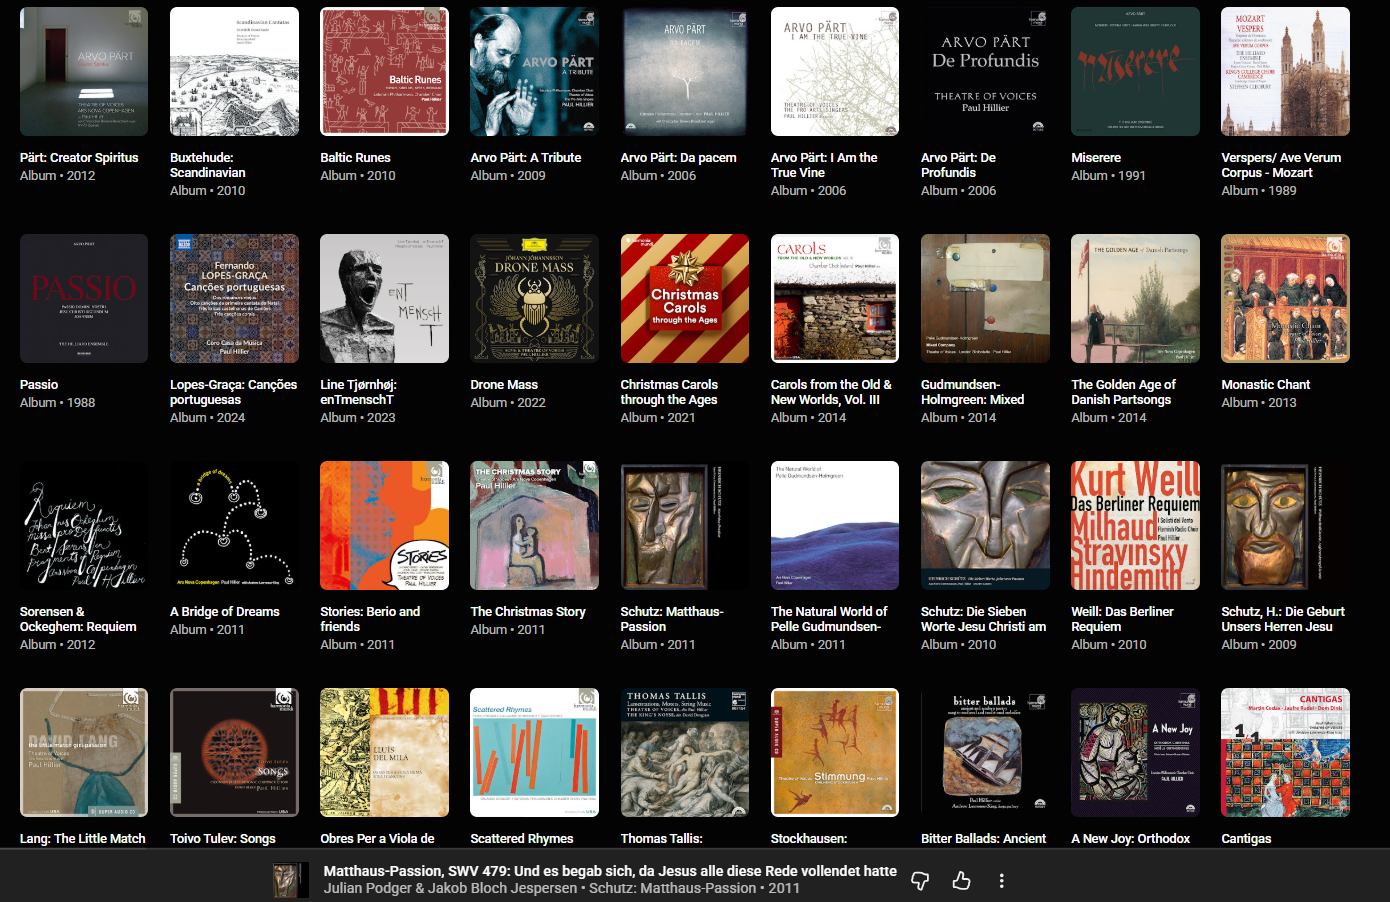Click the 'Pärt: Creator Spiritus' title link

(x=79, y=158)
